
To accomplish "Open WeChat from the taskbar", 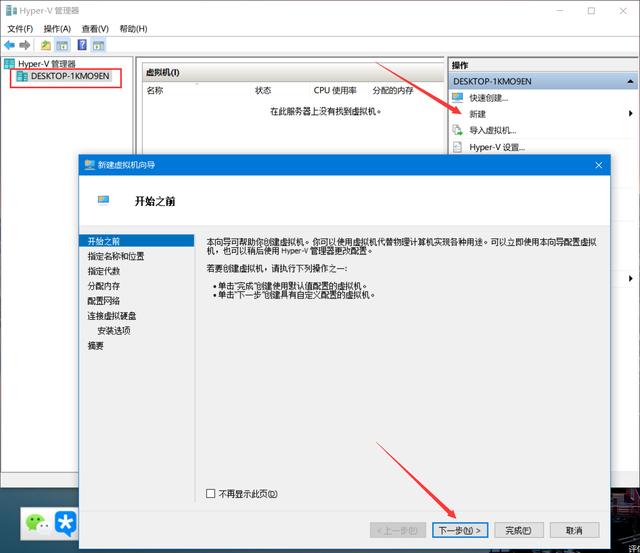I will (x=37, y=522).
